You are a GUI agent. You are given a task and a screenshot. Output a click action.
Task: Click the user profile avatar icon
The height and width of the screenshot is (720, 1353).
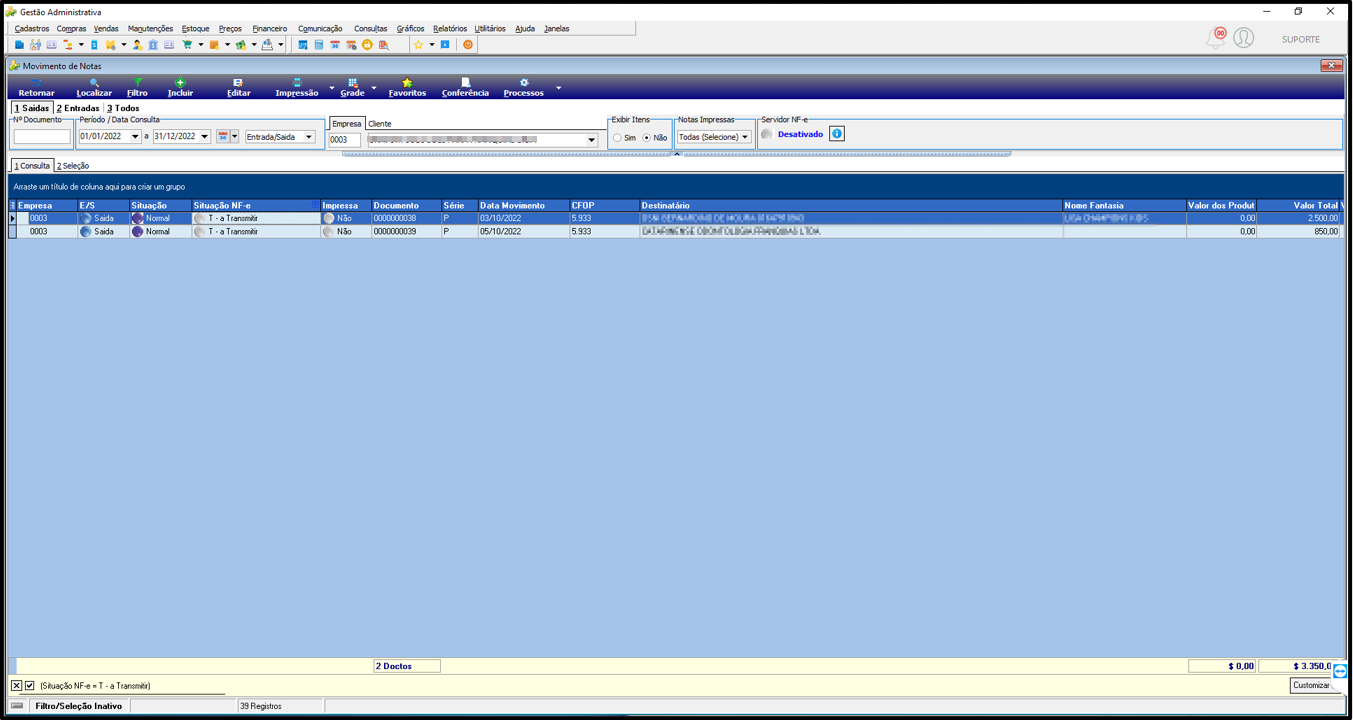click(1243, 38)
